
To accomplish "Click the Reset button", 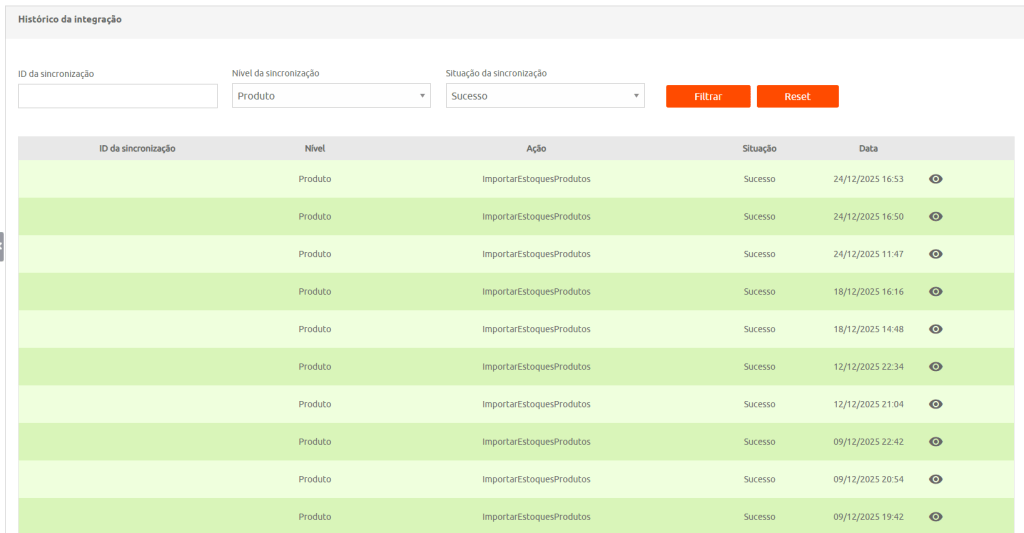I will [x=797, y=96].
